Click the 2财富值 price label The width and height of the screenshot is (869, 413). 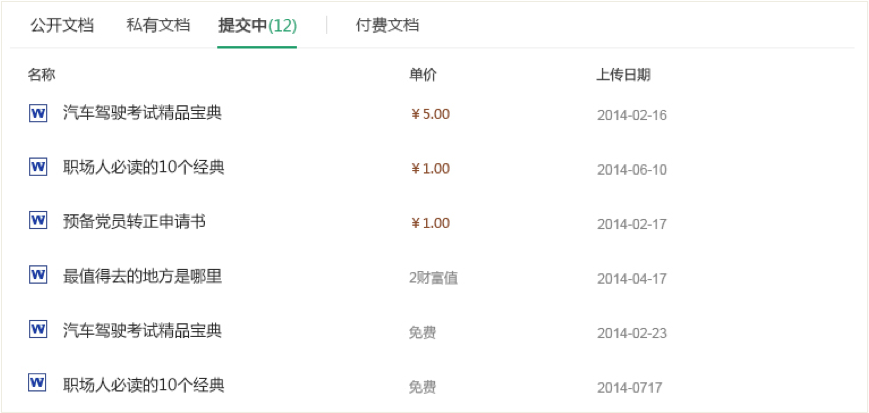(x=433, y=278)
